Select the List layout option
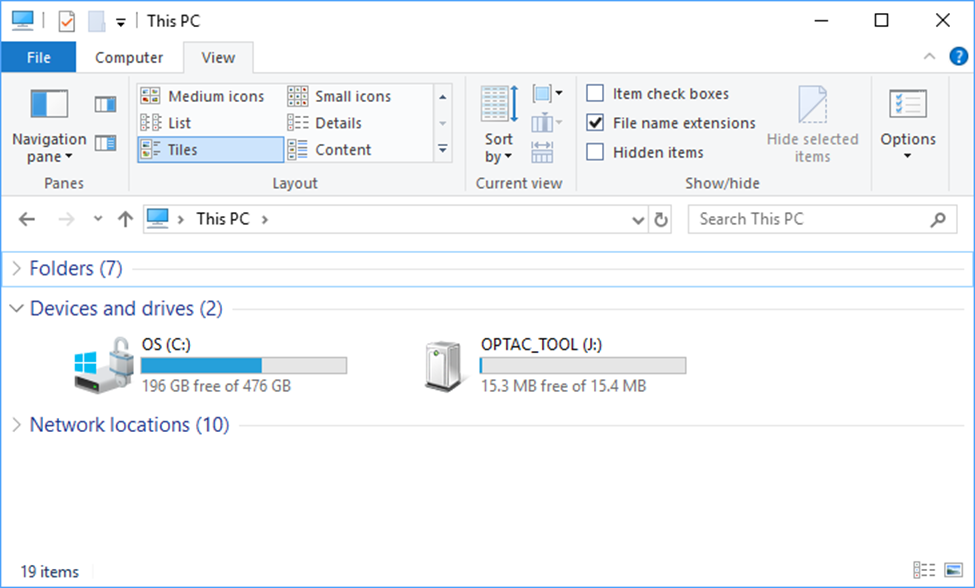The width and height of the screenshot is (975, 588). [x=198, y=122]
